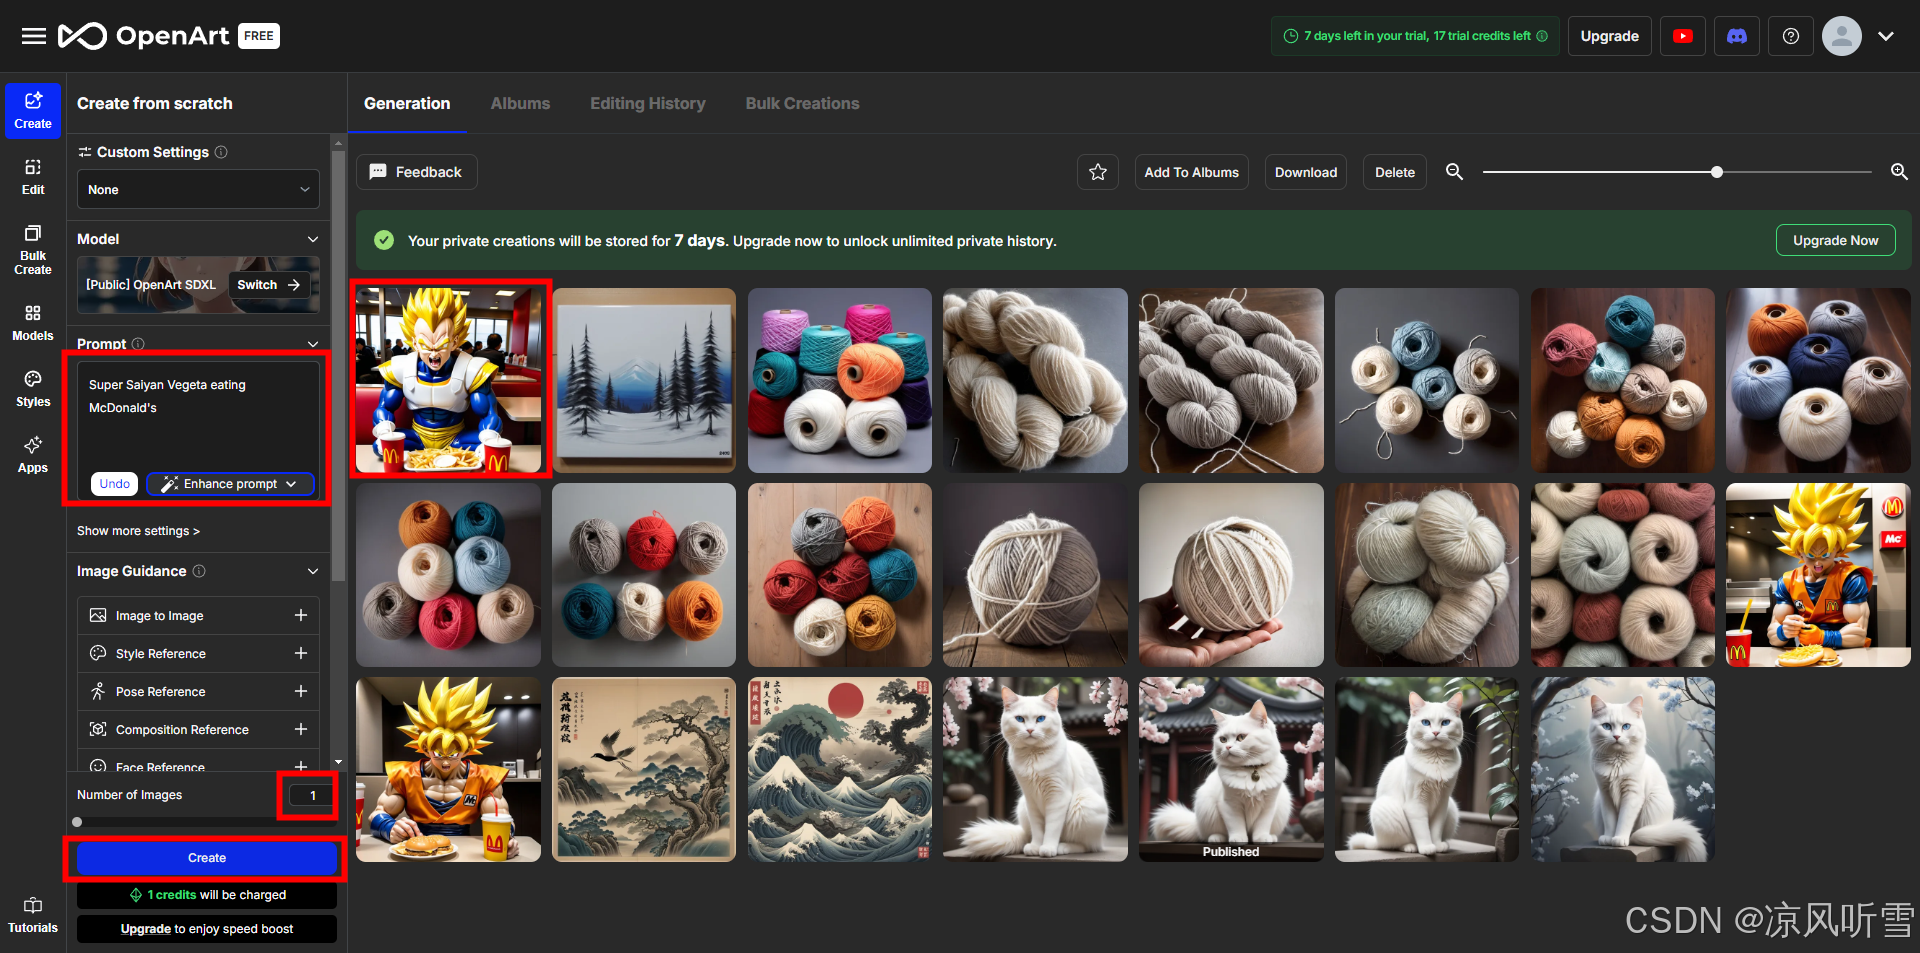Click the Number of Images slider handle
The width and height of the screenshot is (1920, 953).
[x=77, y=822]
